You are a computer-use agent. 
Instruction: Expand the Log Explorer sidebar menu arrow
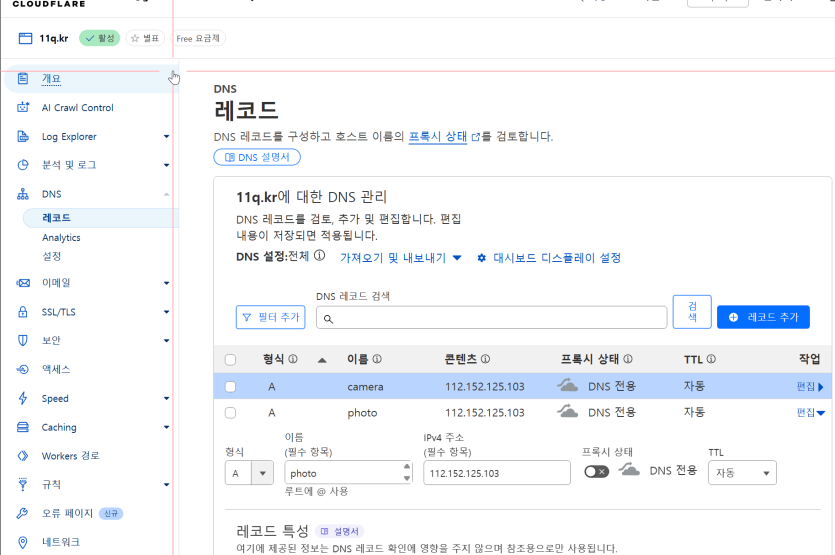pyautogui.click(x=167, y=137)
